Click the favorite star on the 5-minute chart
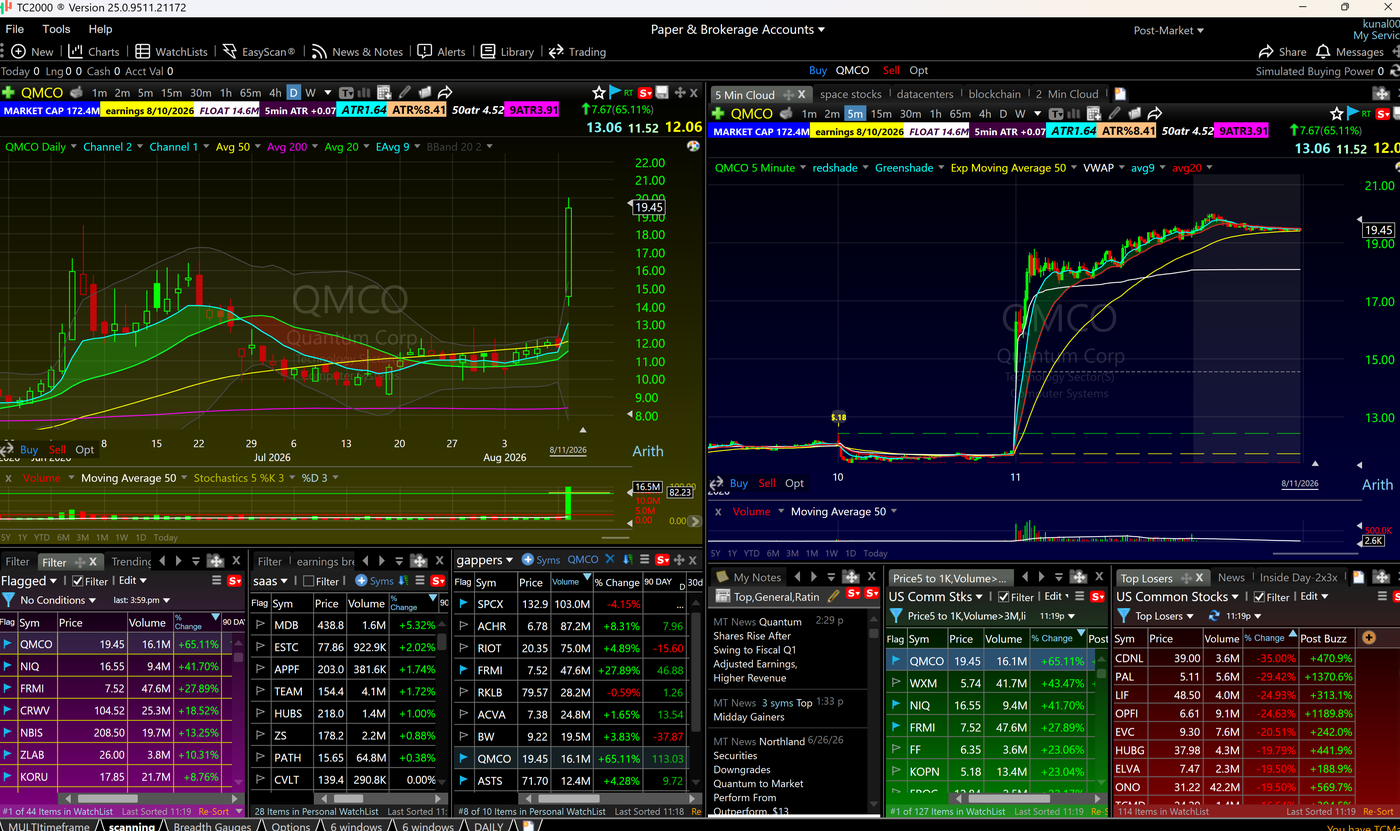The width and height of the screenshot is (1400, 831). click(x=1337, y=114)
